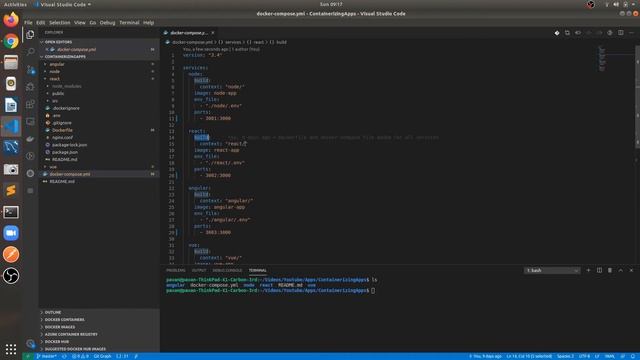Expand the Docker Hub section

pos(99,342)
